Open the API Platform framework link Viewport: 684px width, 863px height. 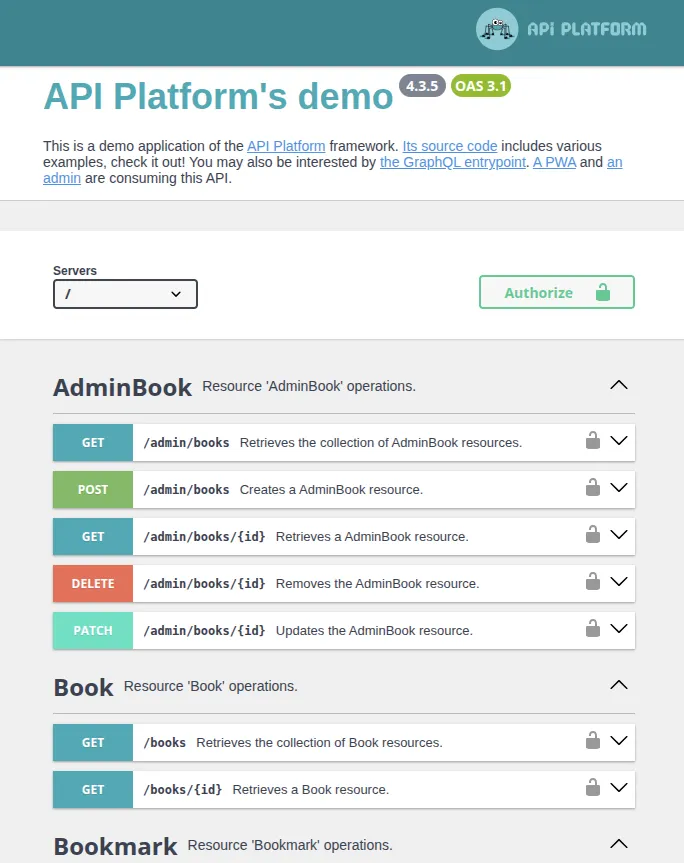tap(286, 146)
